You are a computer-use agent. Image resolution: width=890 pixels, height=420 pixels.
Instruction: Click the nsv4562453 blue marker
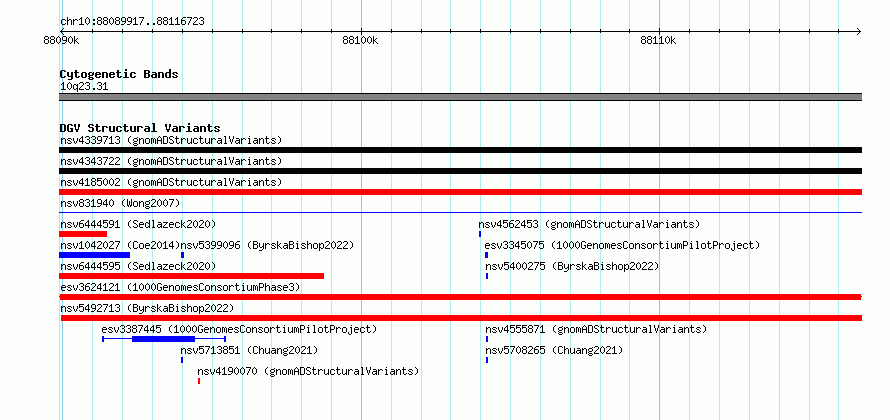coord(480,234)
